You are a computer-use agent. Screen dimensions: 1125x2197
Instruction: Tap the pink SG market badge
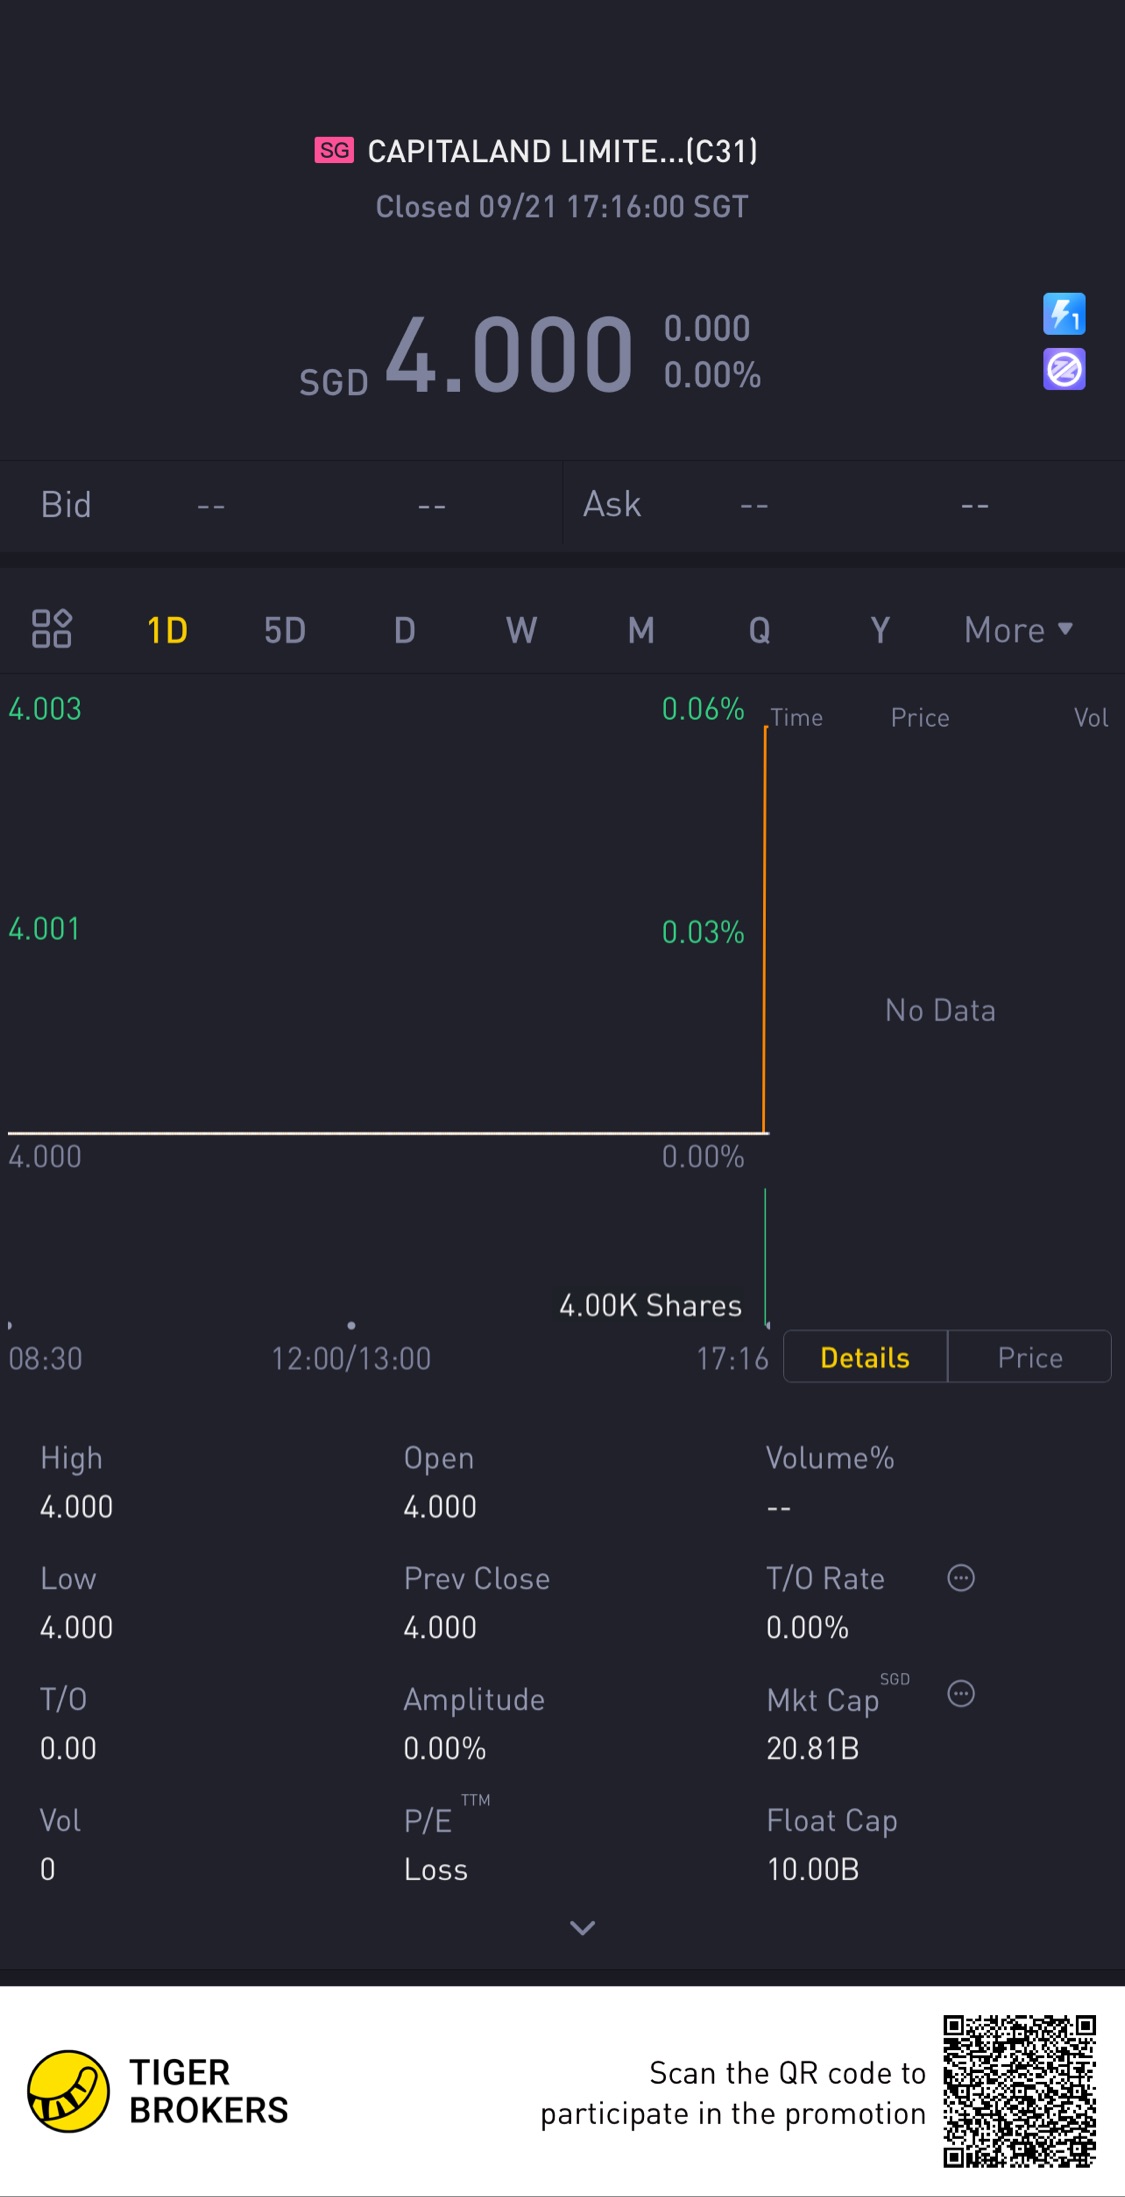(x=334, y=150)
